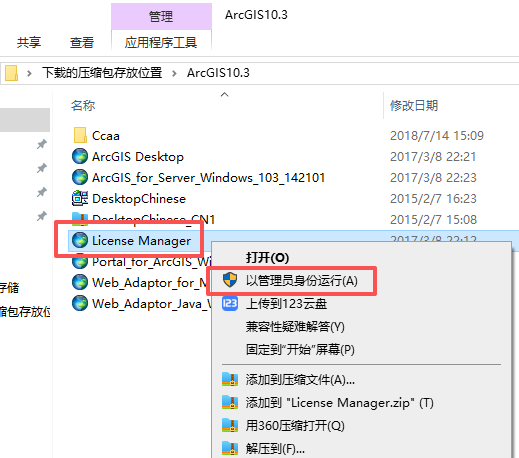Viewport: 519px width, 458px height.
Task: Click the icon beside 用360压缩打开(Q)
Action: coord(230,425)
